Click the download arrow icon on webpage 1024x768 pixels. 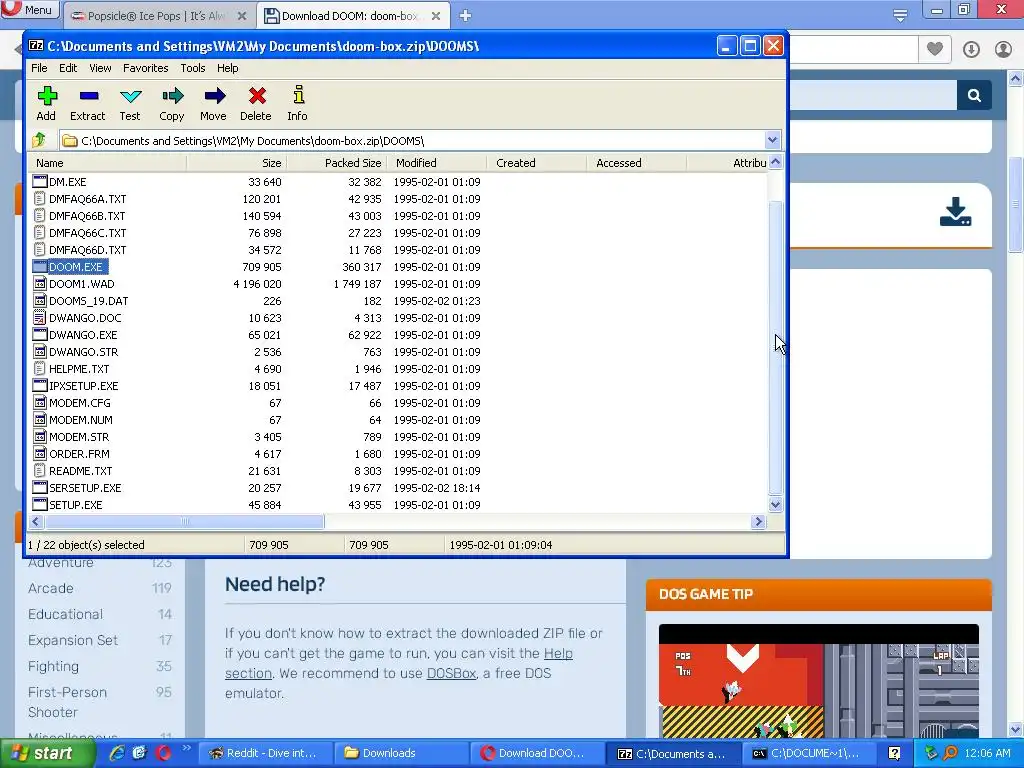point(955,212)
